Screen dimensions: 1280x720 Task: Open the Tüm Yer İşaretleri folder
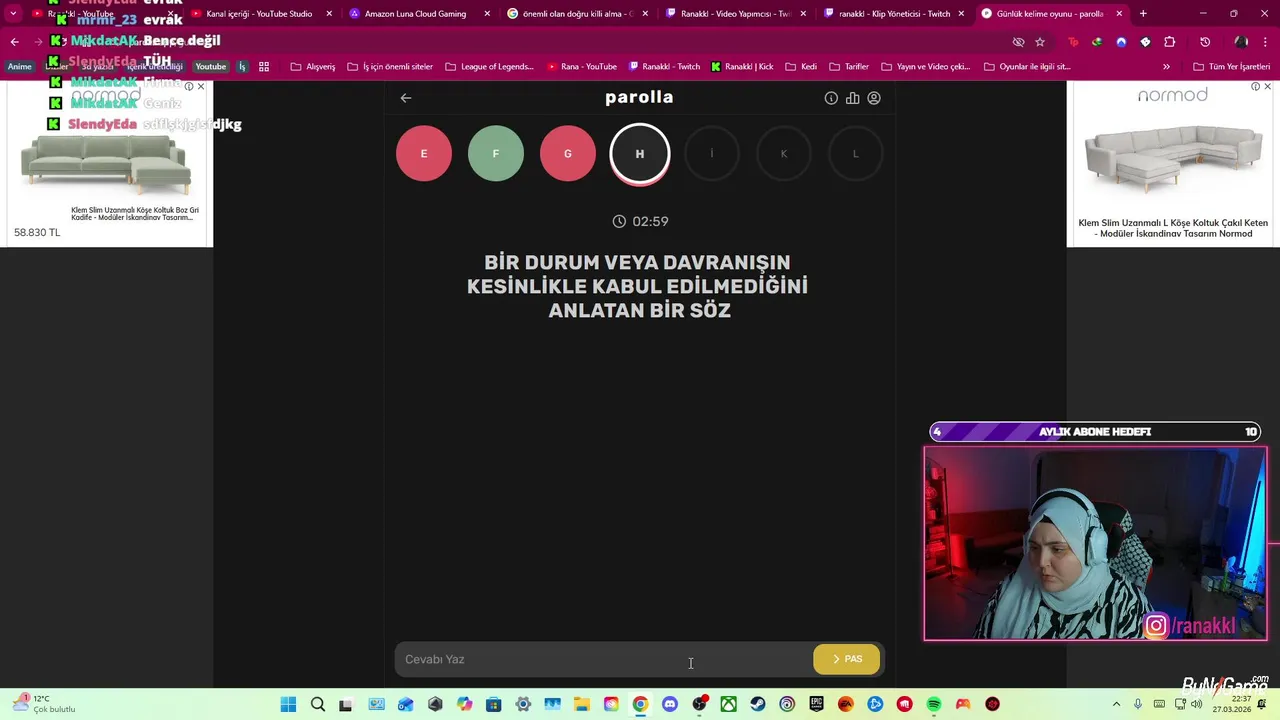pyautogui.click(x=1232, y=67)
